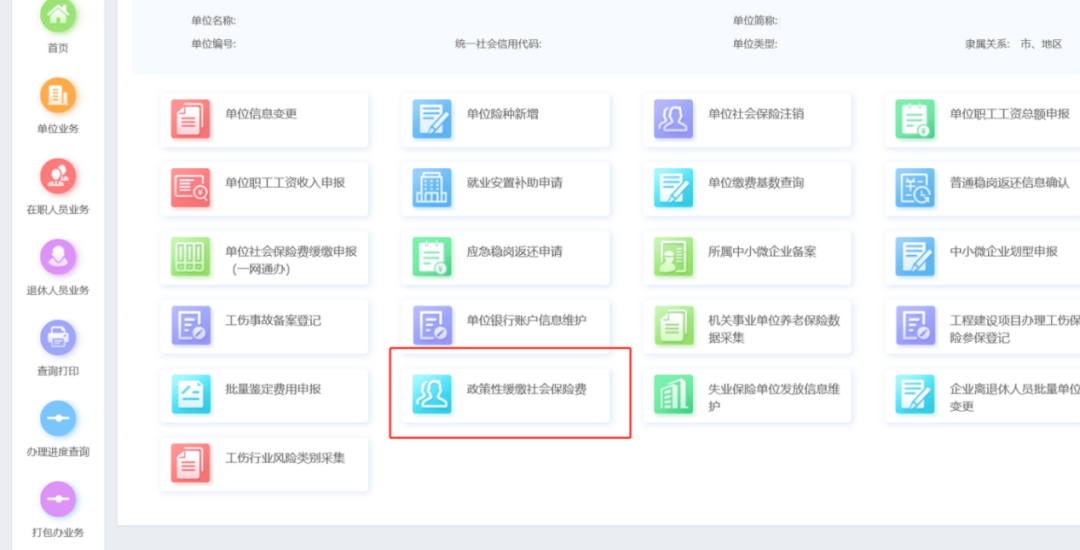Open 中小微企业划型申报 text link
Image resolution: width=1080 pixels, height=550 pixels.
(1004, 252)
